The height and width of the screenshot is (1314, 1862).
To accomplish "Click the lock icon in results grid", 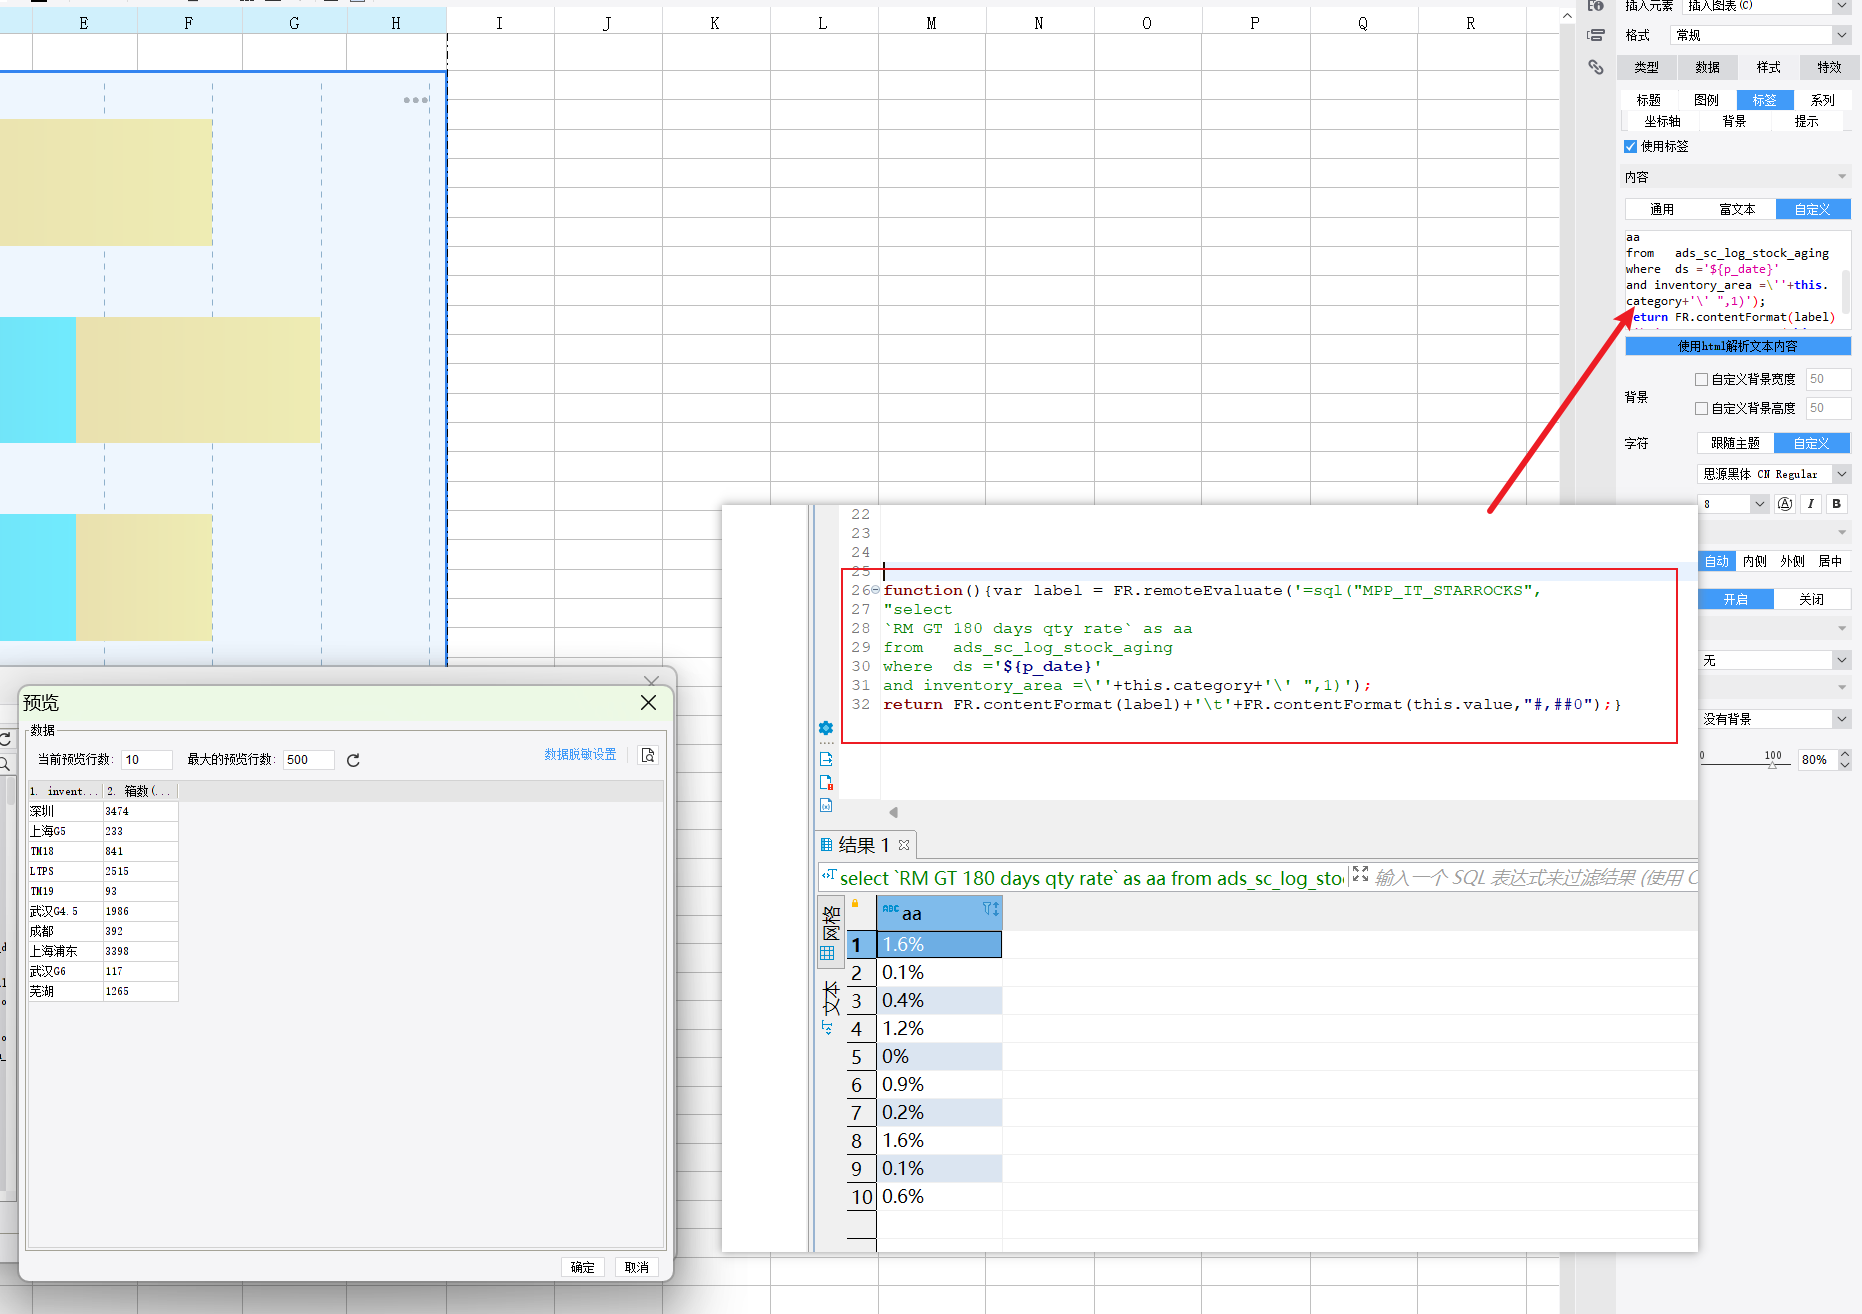I will (x=855, y=904).
